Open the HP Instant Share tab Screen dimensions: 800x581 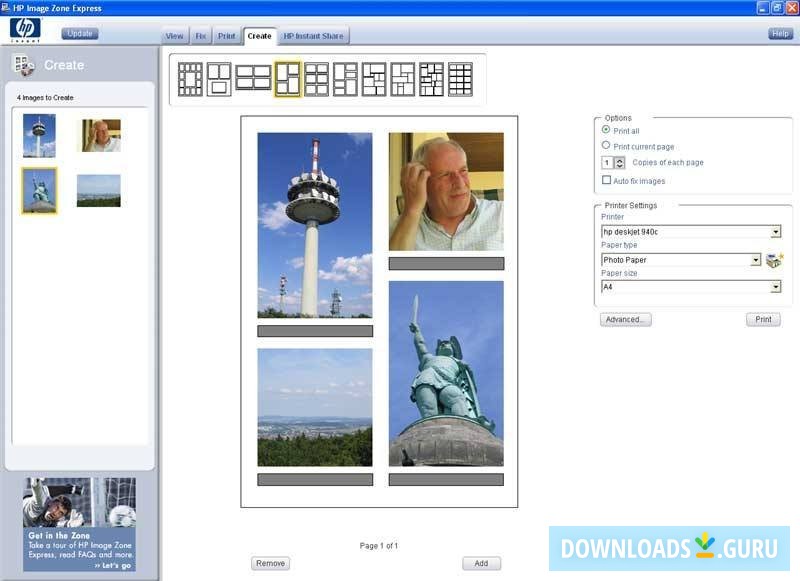tap(313, 34)
